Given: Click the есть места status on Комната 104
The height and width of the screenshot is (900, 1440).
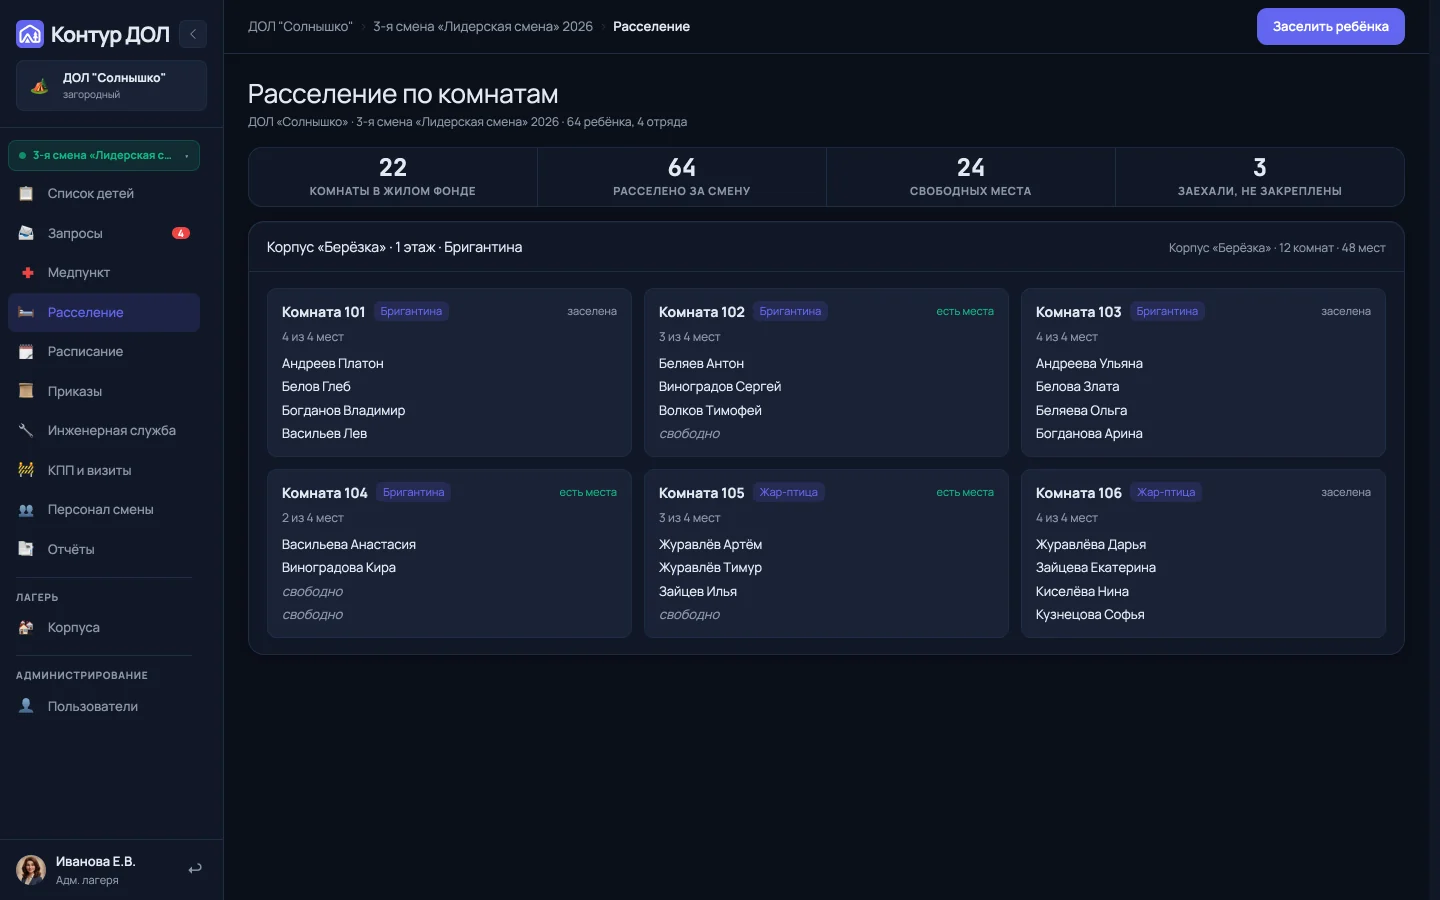Looking at the screenshot, I should (x=588, y=492).
